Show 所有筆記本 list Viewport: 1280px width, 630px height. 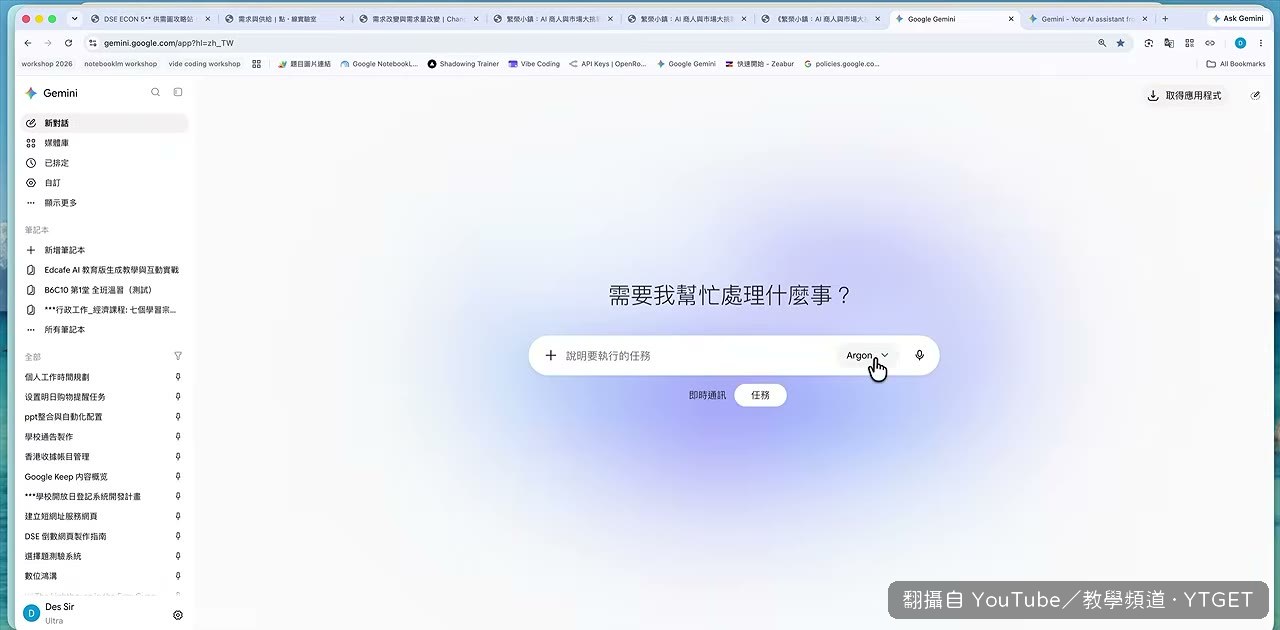[104, 329]
